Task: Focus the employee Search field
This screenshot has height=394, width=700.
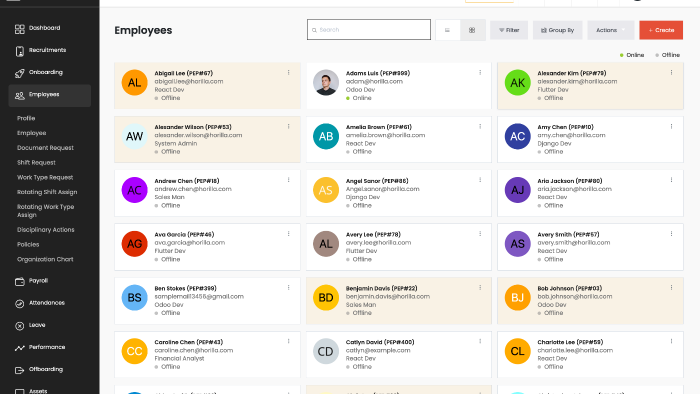Action: pos(369,30)
